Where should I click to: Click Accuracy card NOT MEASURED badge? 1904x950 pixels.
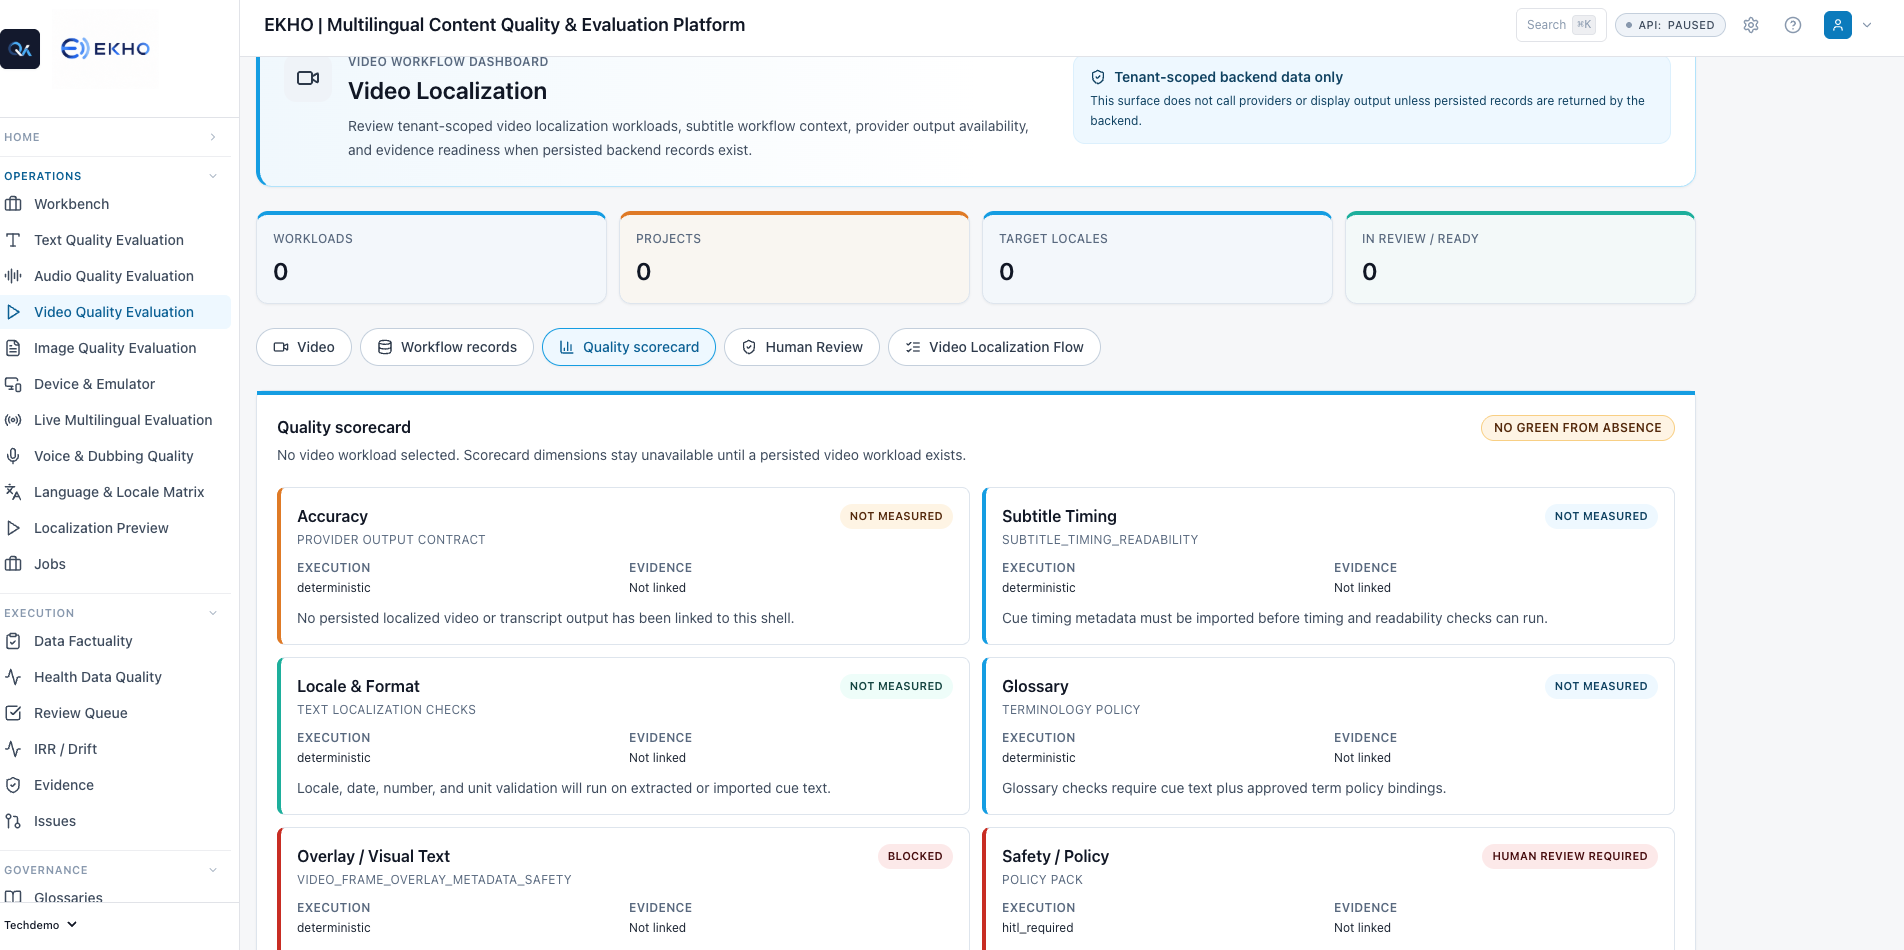pos(896,516)
